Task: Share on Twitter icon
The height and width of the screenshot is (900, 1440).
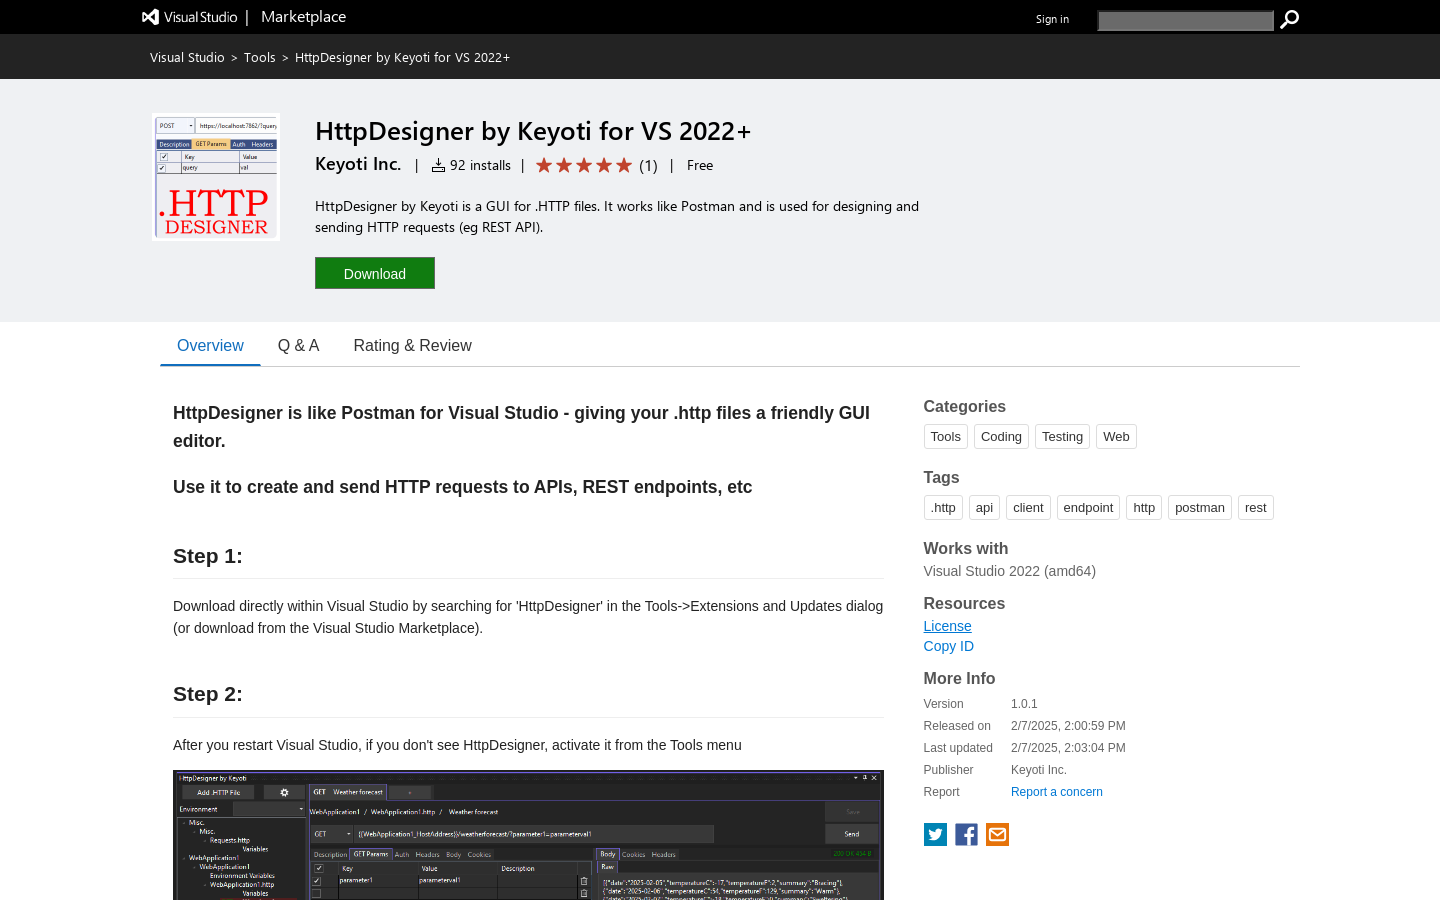Action: (x=935, y=835)
